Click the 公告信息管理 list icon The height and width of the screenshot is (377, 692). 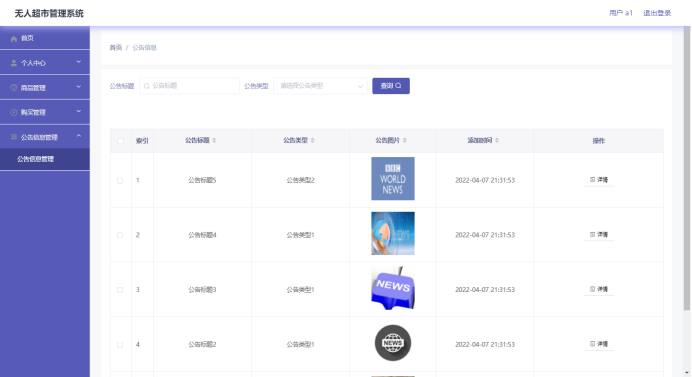click(x=14, y=137)
